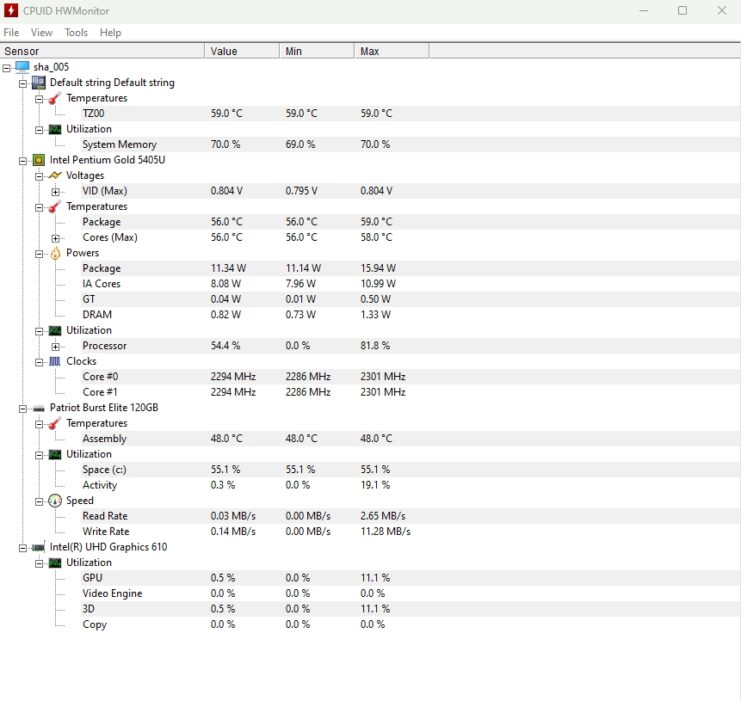
Task: Open the View menu
Action: tap(42, 33)
